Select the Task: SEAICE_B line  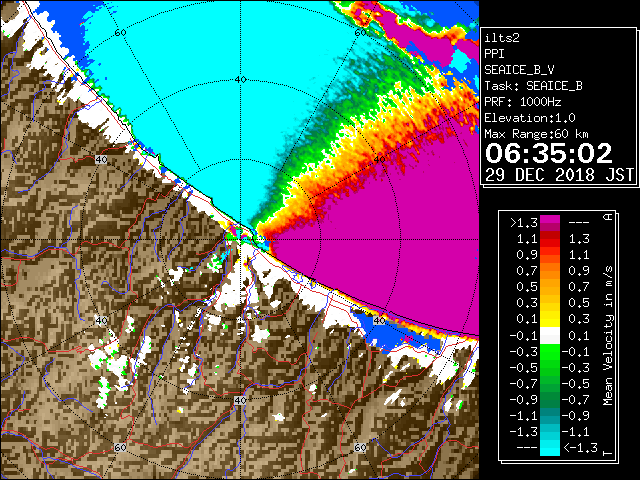click(533, 86)
